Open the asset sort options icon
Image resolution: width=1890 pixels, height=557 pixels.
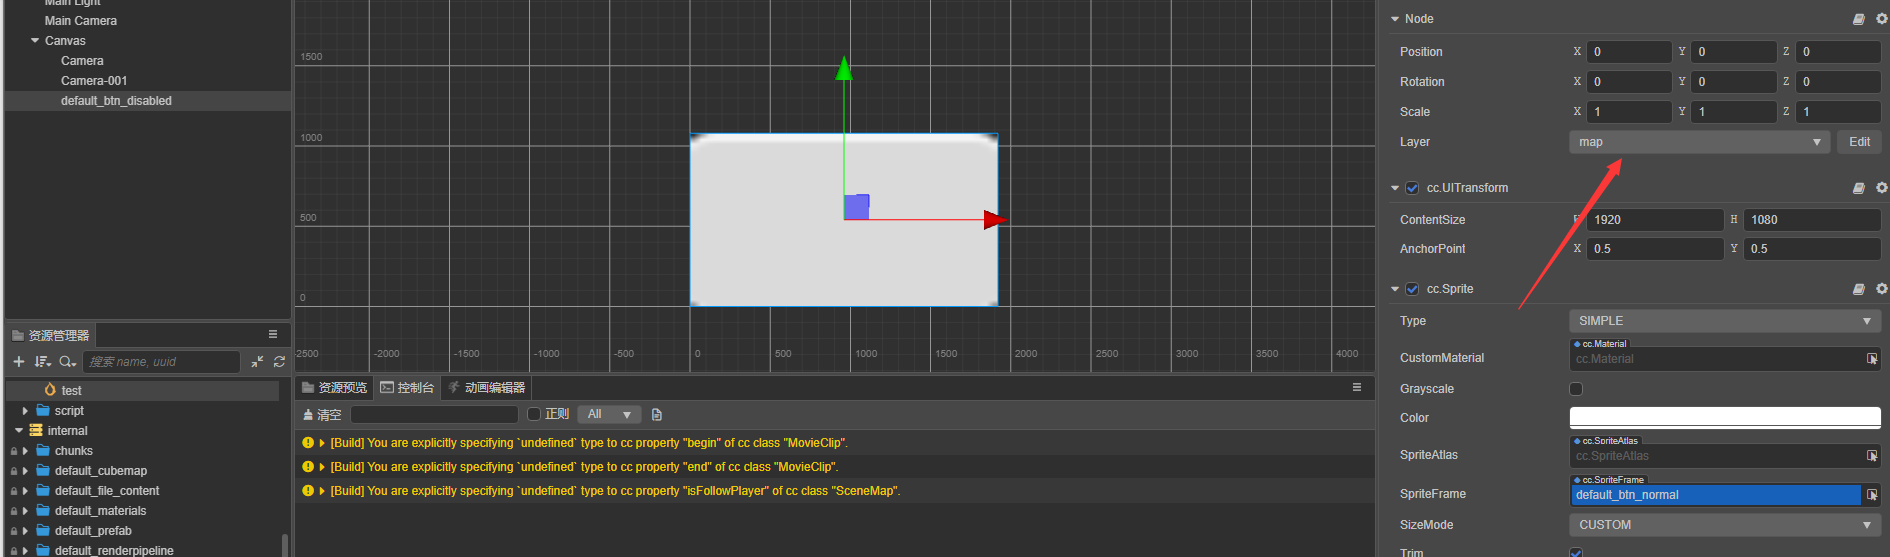(42, 362)
